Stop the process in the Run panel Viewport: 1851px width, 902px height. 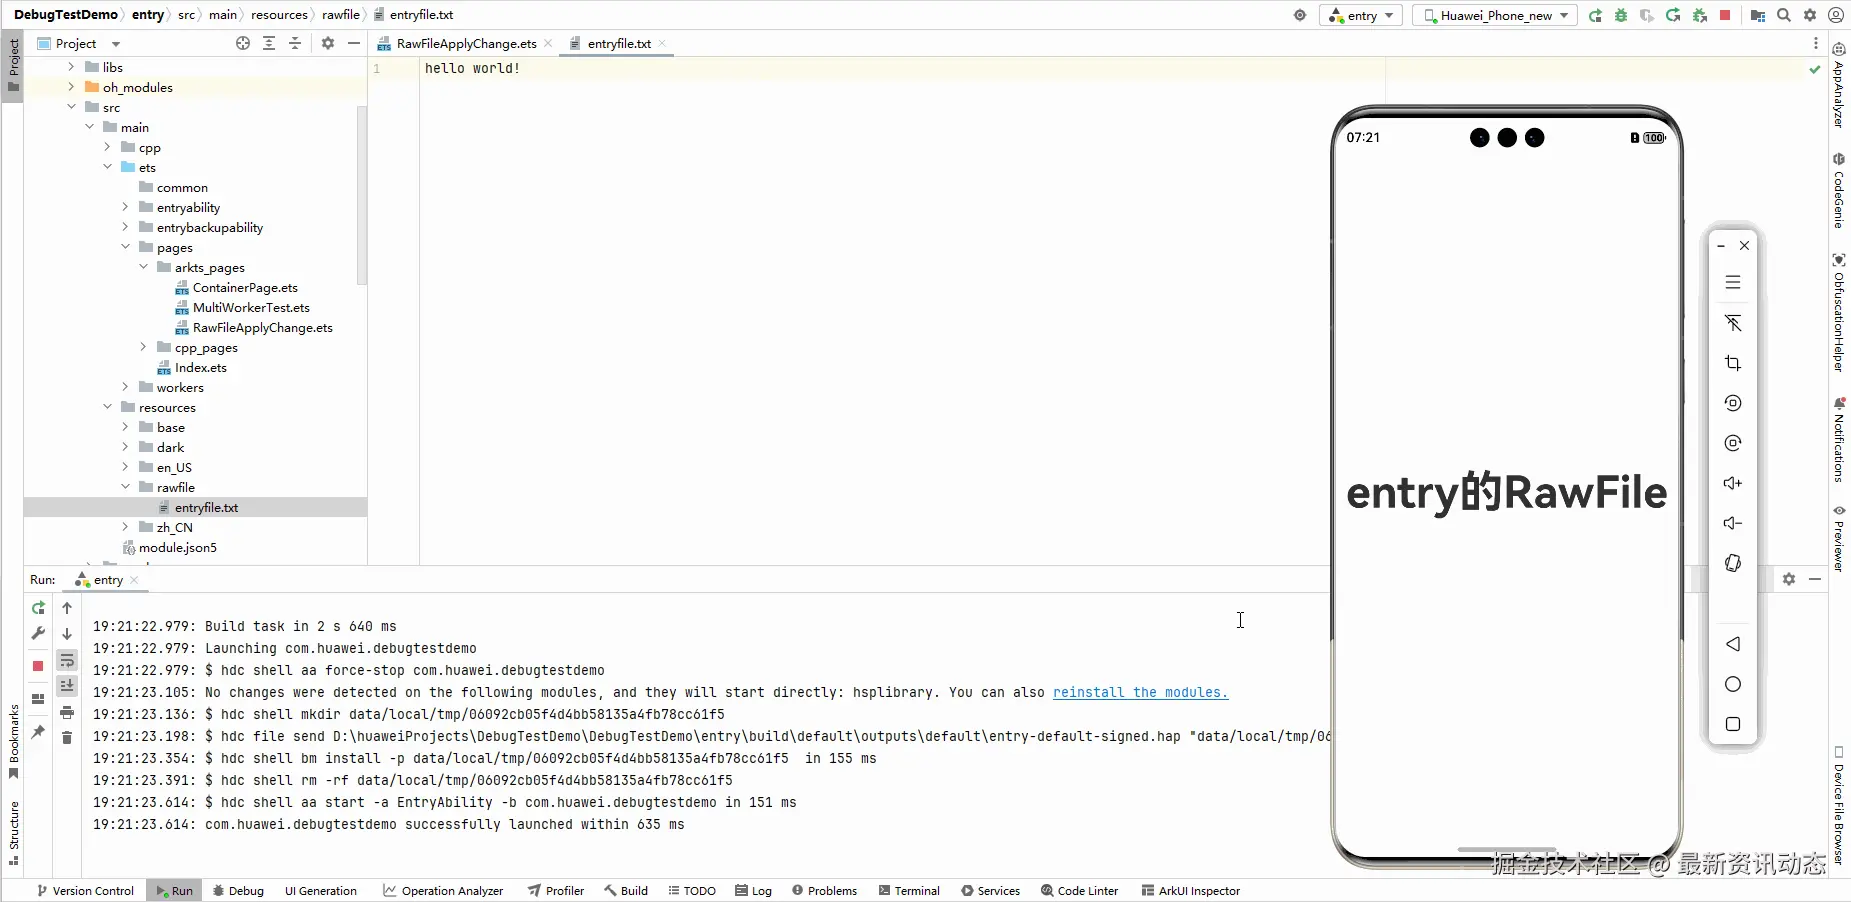coord(38,666)
